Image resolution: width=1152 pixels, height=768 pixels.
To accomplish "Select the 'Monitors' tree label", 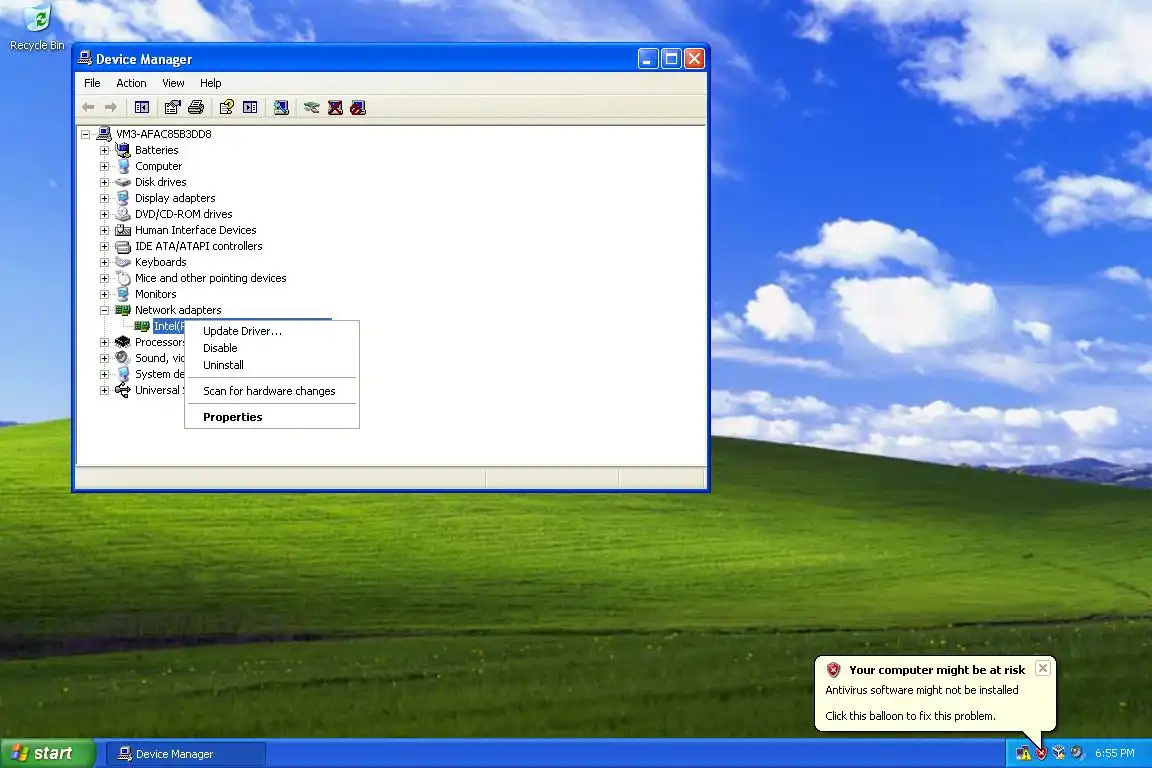I will [156, 294].
